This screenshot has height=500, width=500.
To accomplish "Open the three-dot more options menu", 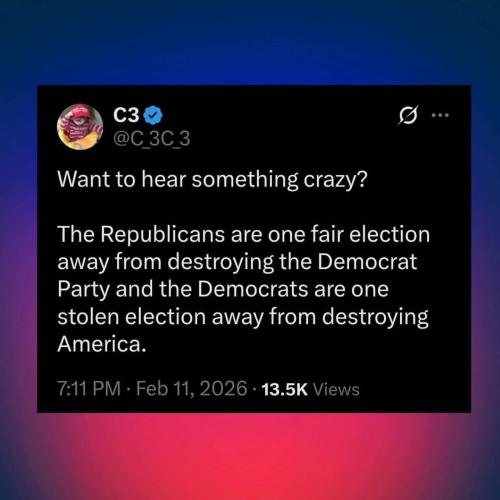I will [x=440, y=115].
